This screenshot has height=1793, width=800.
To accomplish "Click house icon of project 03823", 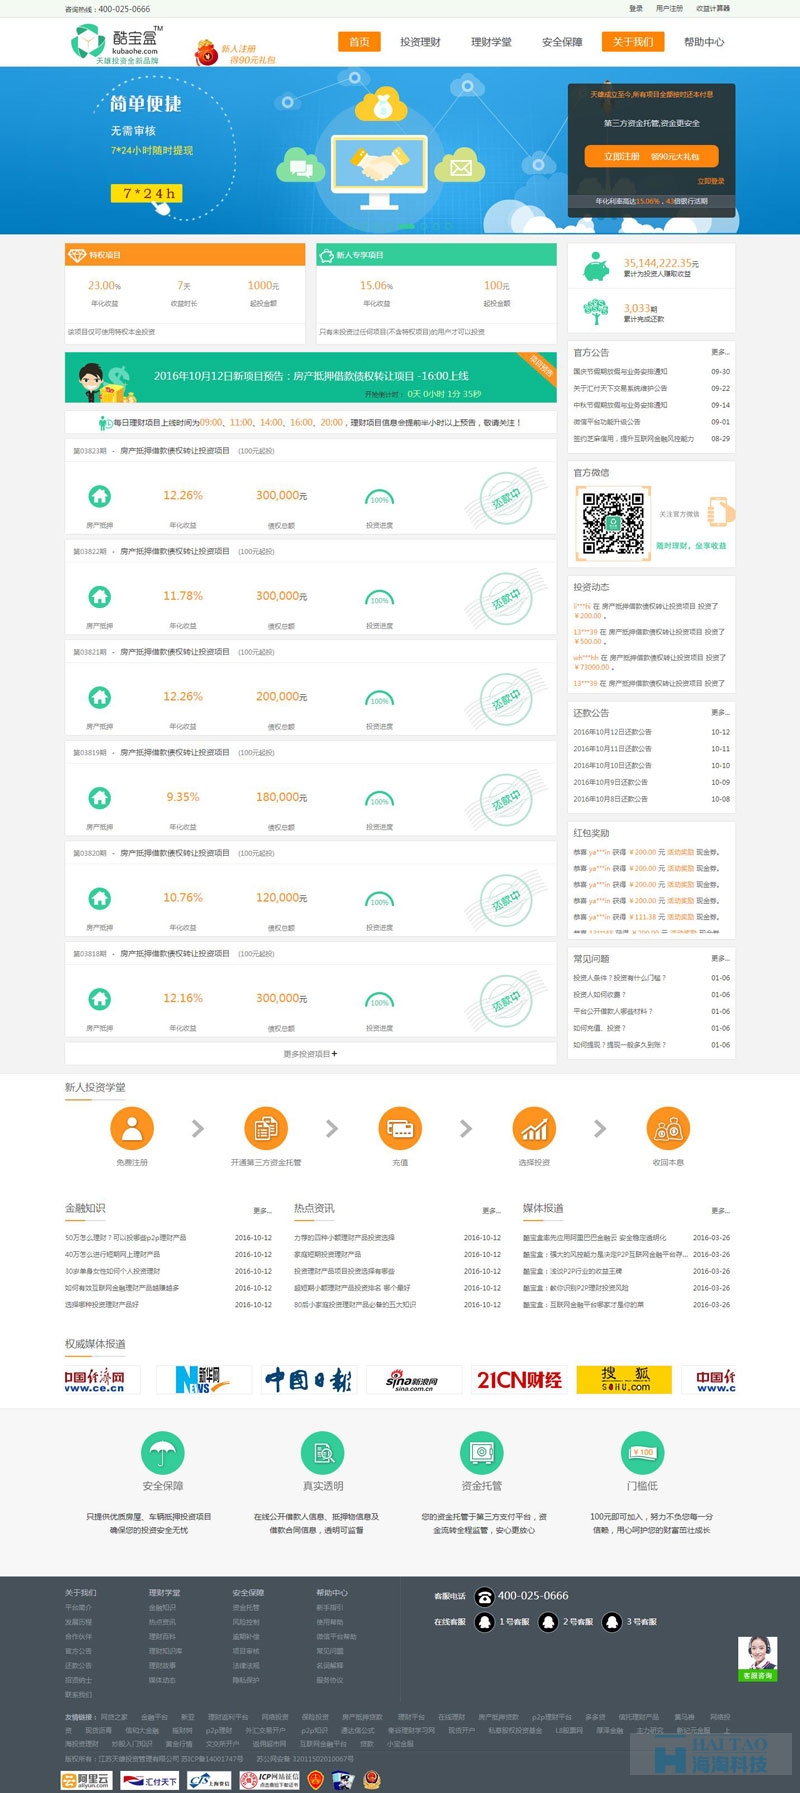I will (x=99, y=495).
